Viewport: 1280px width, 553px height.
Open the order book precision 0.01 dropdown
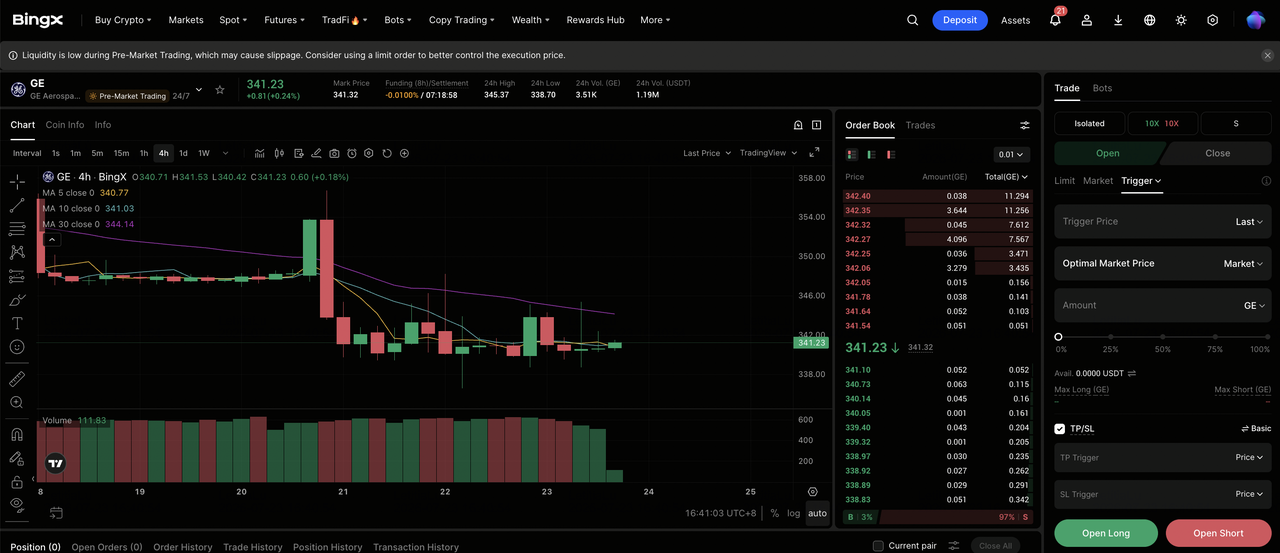(1012, 155)
